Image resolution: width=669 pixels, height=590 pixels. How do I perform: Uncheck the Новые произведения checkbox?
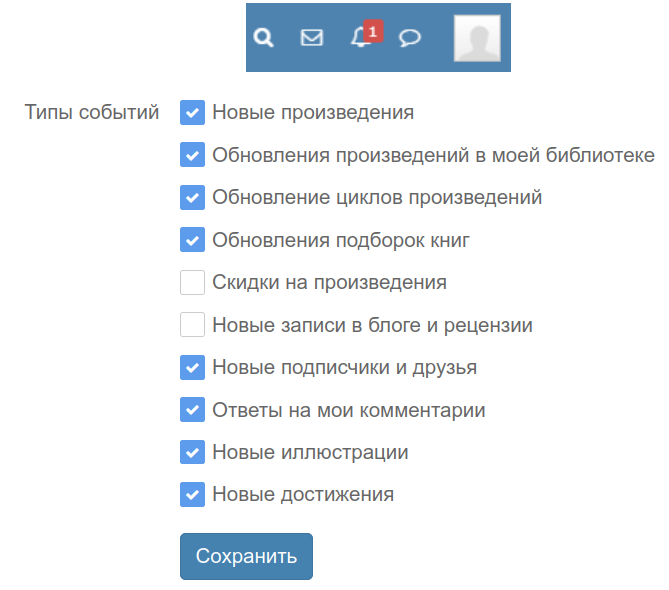tap(193, 112)
